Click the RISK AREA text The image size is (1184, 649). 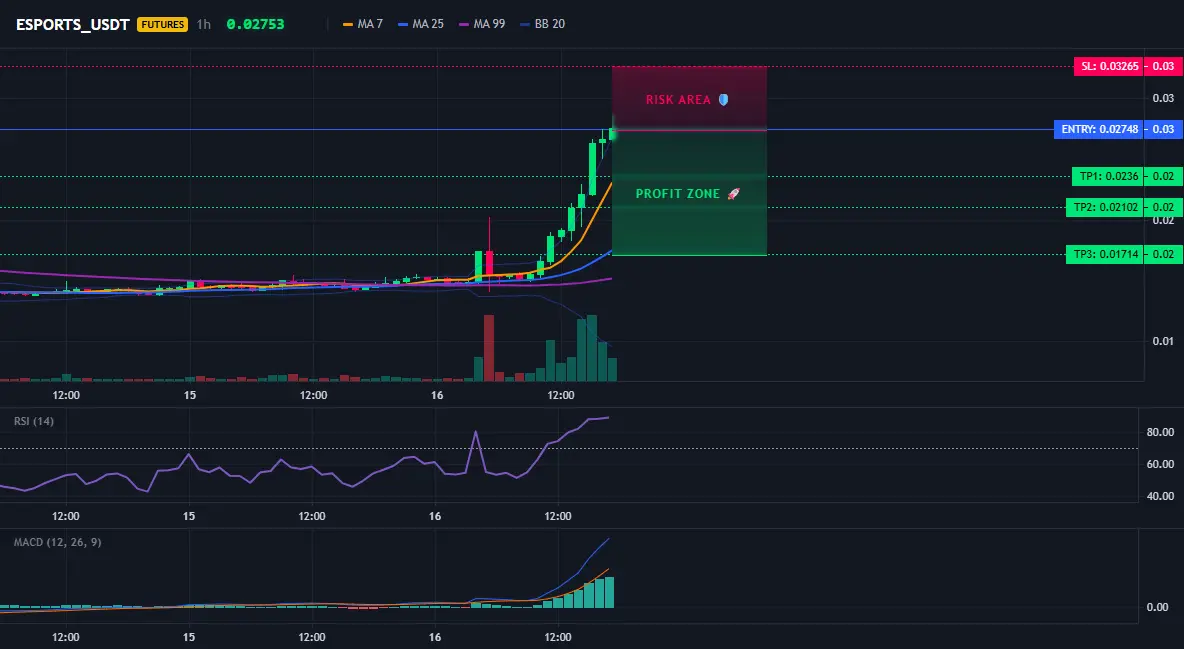coord(678,100)
